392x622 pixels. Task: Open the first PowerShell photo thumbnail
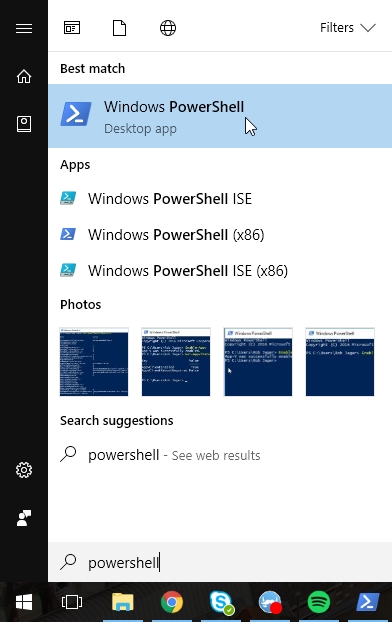coord(94,362)
